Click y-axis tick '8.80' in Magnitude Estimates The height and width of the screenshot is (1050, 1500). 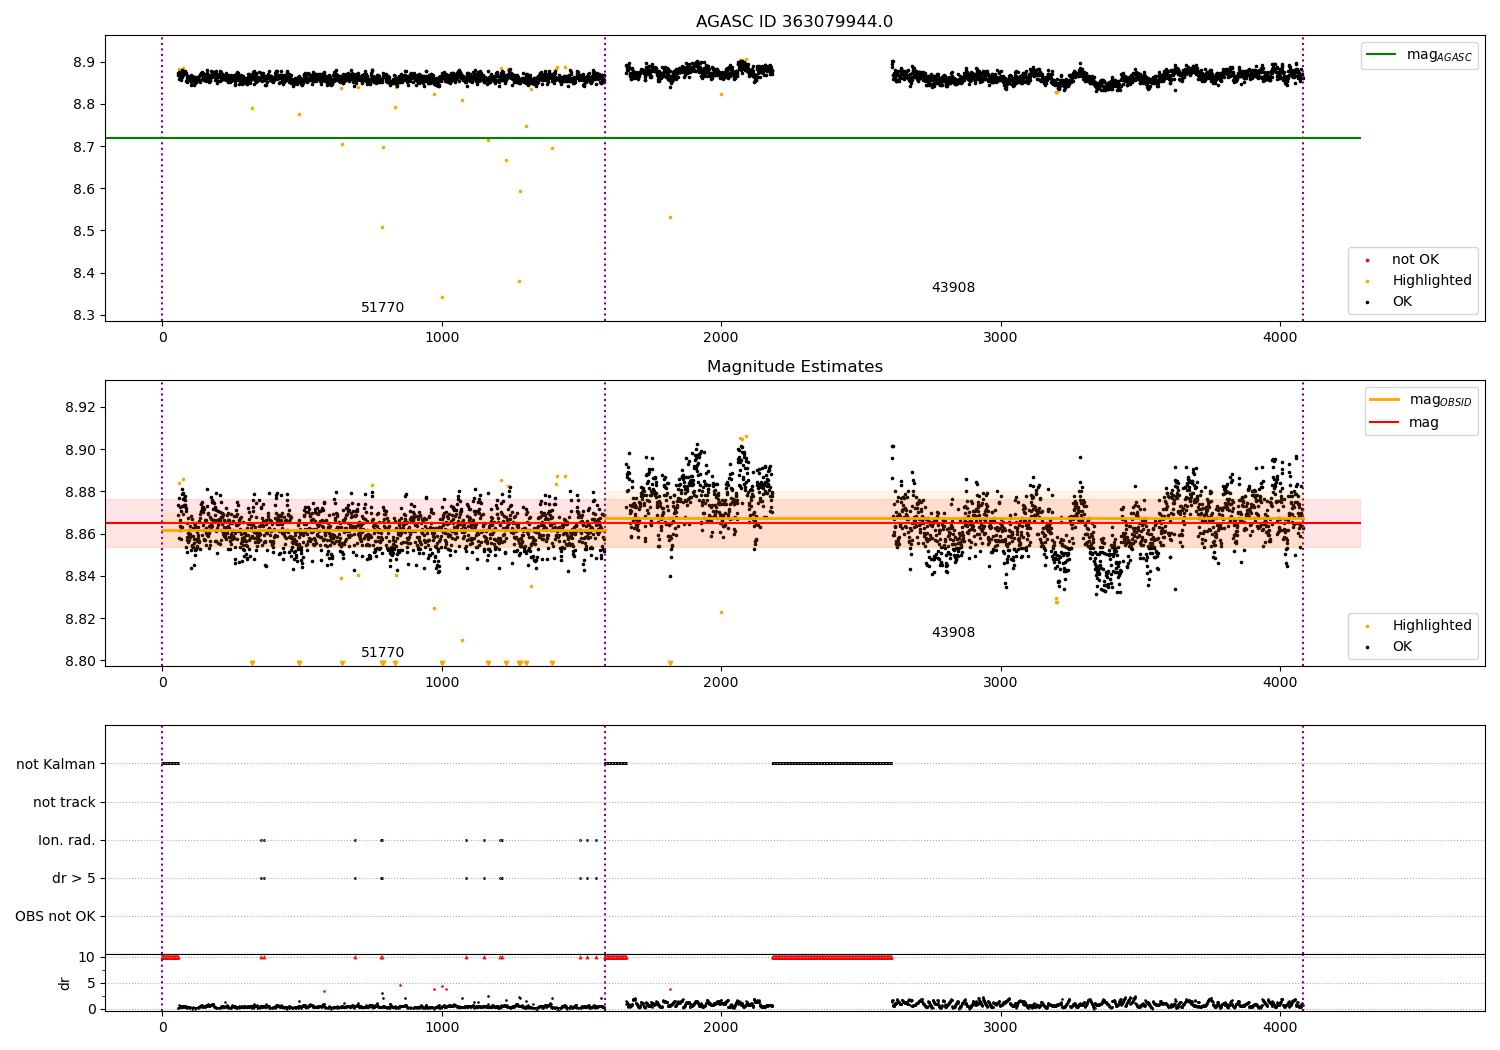[x=80, y=661]
